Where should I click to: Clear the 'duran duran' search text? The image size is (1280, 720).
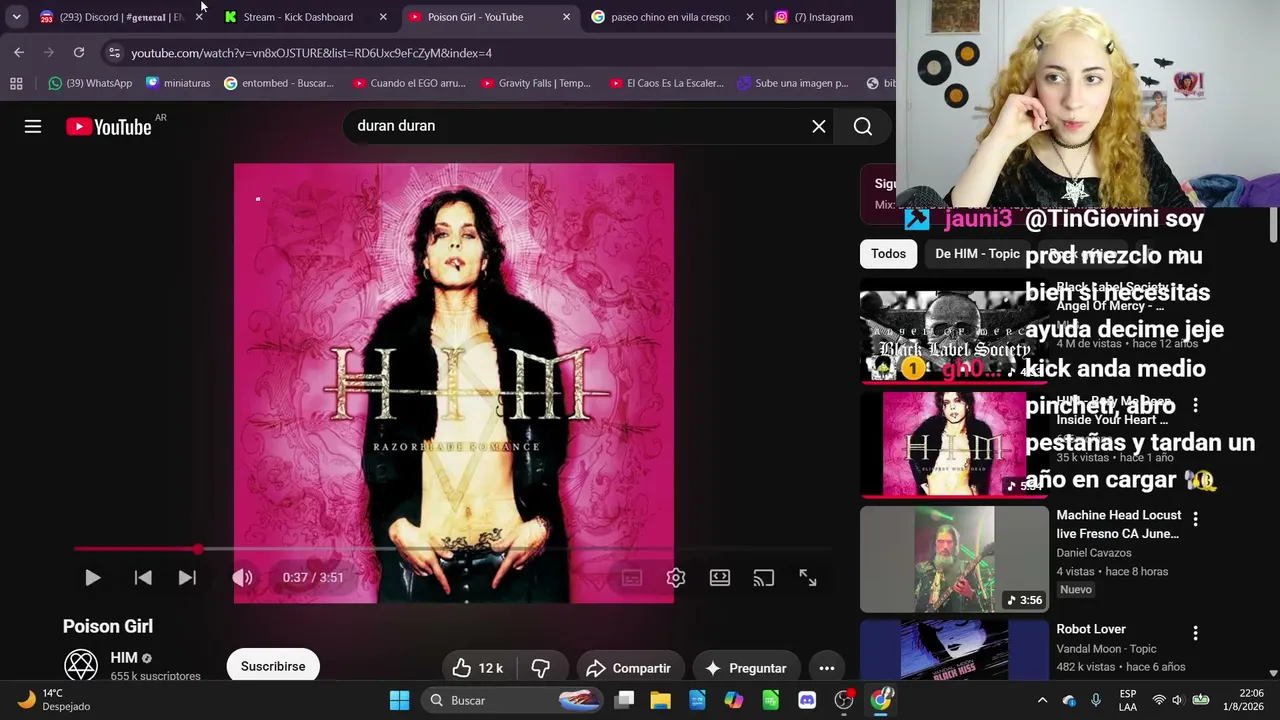click(819, 126)
